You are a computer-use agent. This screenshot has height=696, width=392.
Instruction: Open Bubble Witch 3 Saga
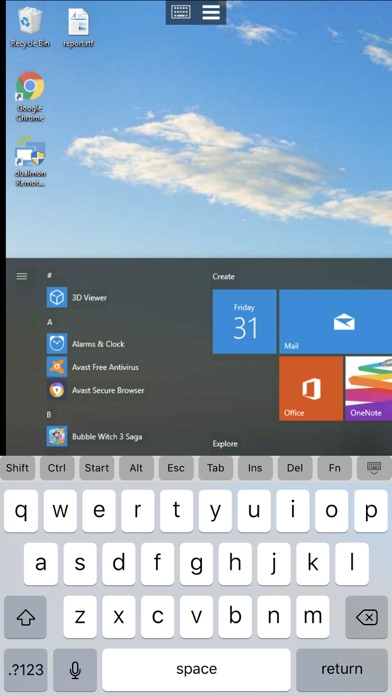pos(95,436)
